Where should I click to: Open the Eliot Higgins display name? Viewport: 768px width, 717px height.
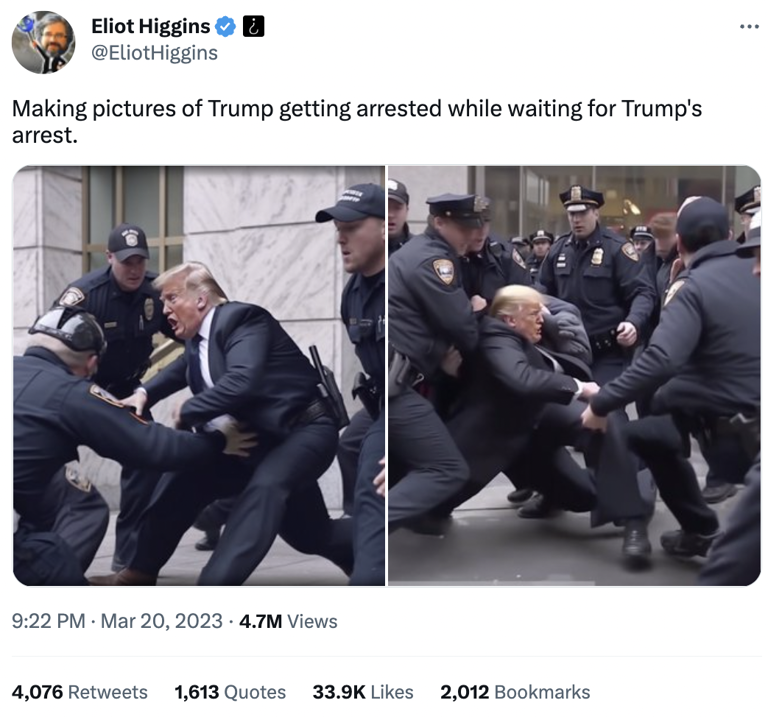click(151, 26)
